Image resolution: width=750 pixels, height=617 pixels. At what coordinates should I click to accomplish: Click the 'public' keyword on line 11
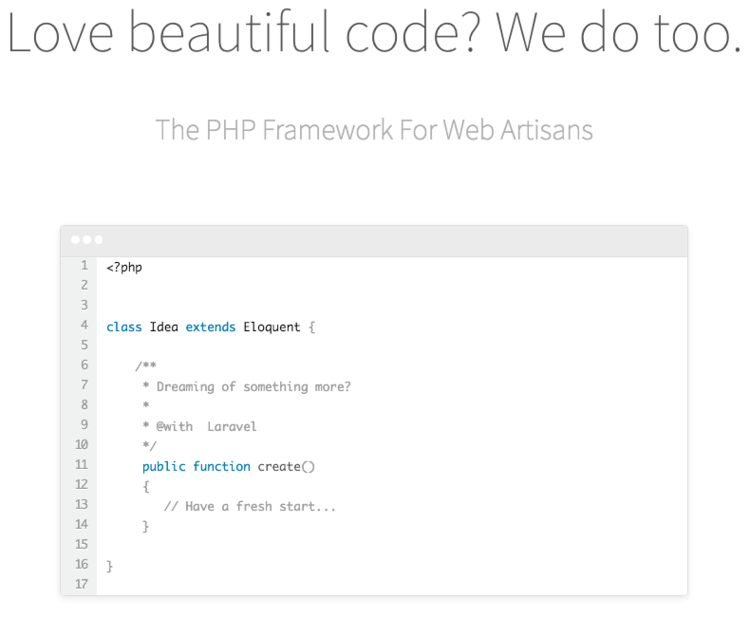point(164,467)
